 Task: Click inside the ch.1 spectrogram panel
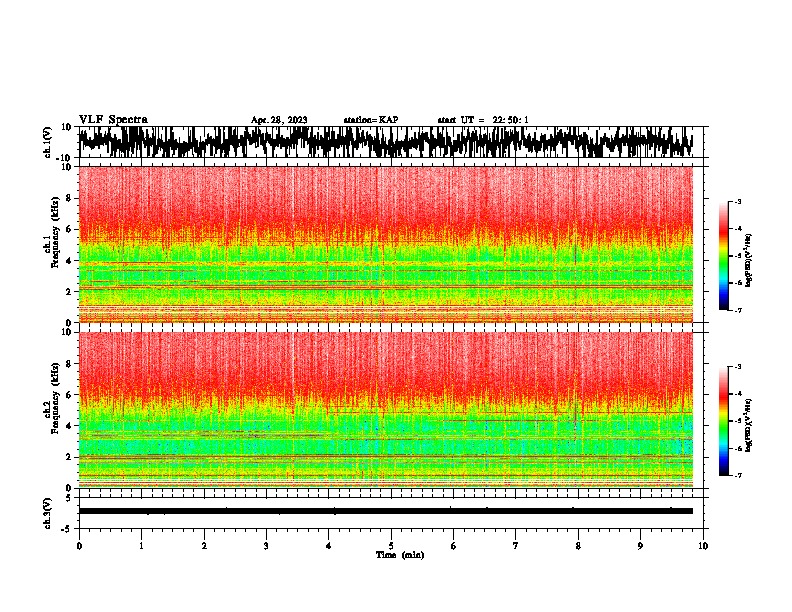385,244
